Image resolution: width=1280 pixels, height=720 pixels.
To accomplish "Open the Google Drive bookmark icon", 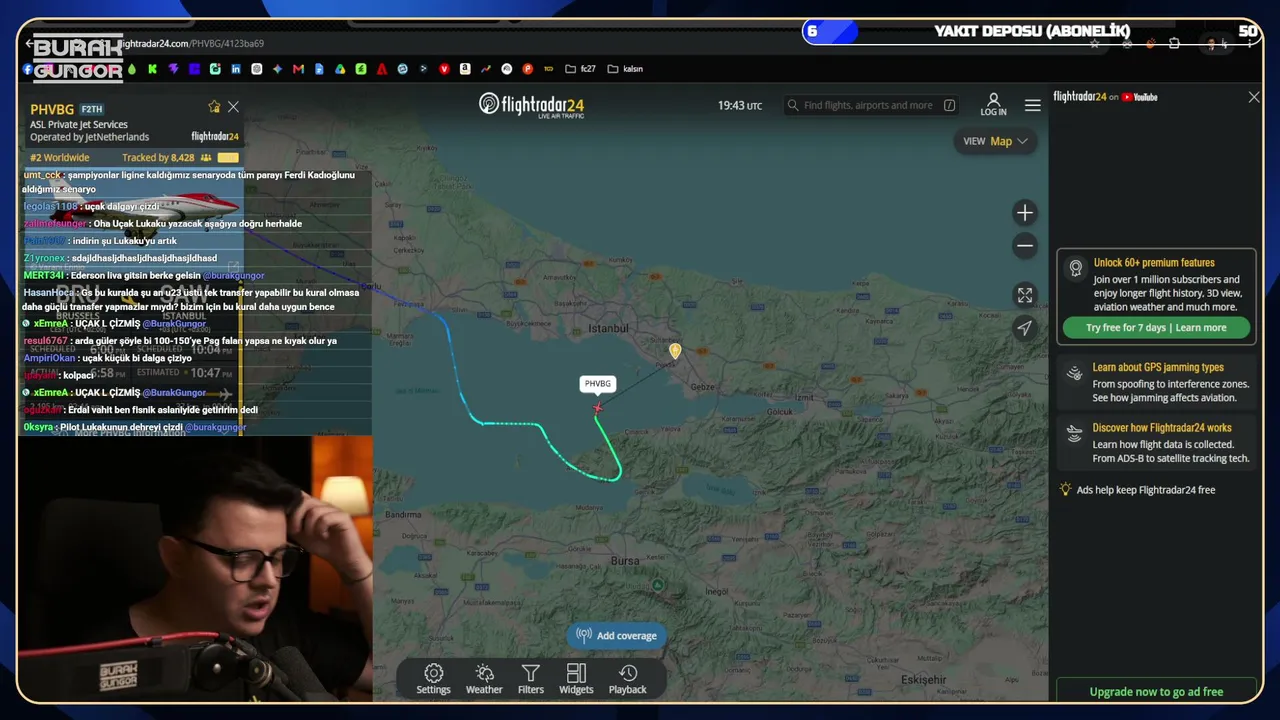I will click(340, 69).
